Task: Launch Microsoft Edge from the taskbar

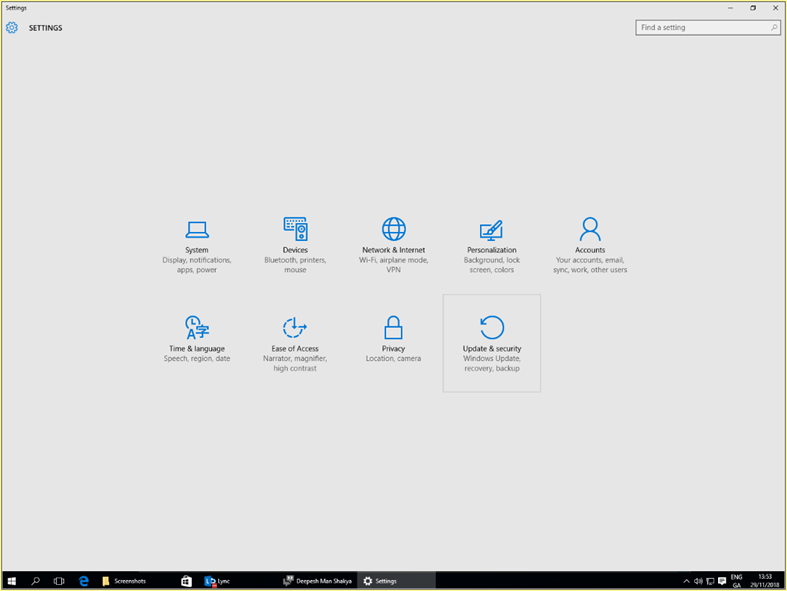Action: (x=85, y=581)
